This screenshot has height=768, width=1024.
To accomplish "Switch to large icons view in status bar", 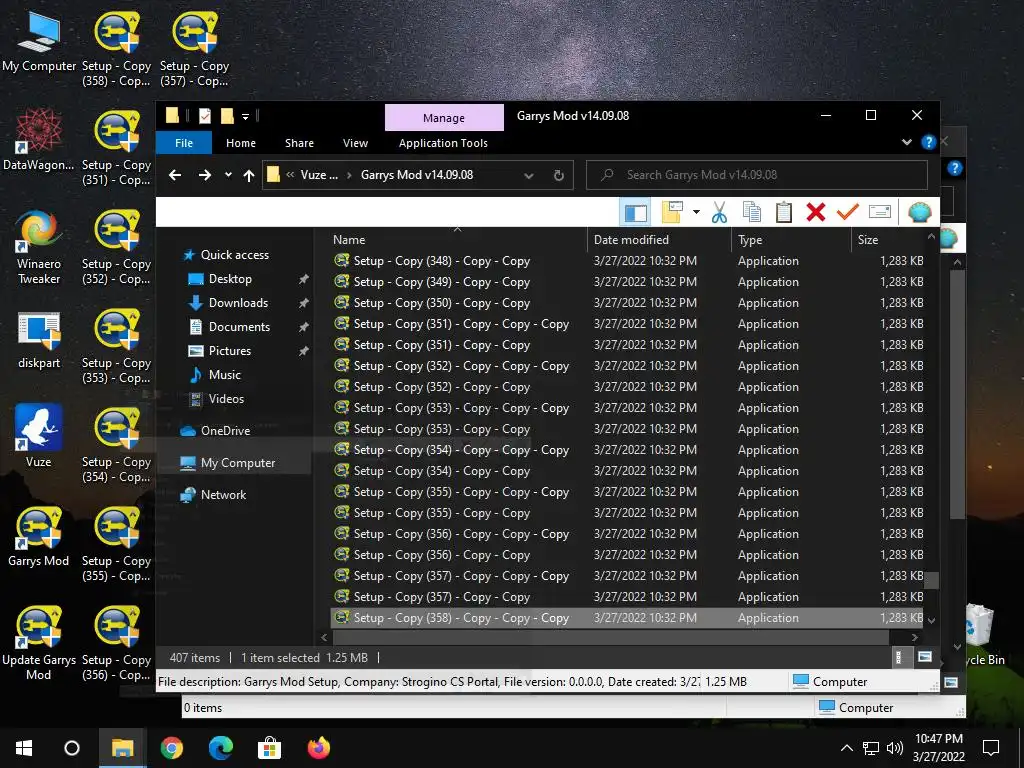I will [925, 658].
